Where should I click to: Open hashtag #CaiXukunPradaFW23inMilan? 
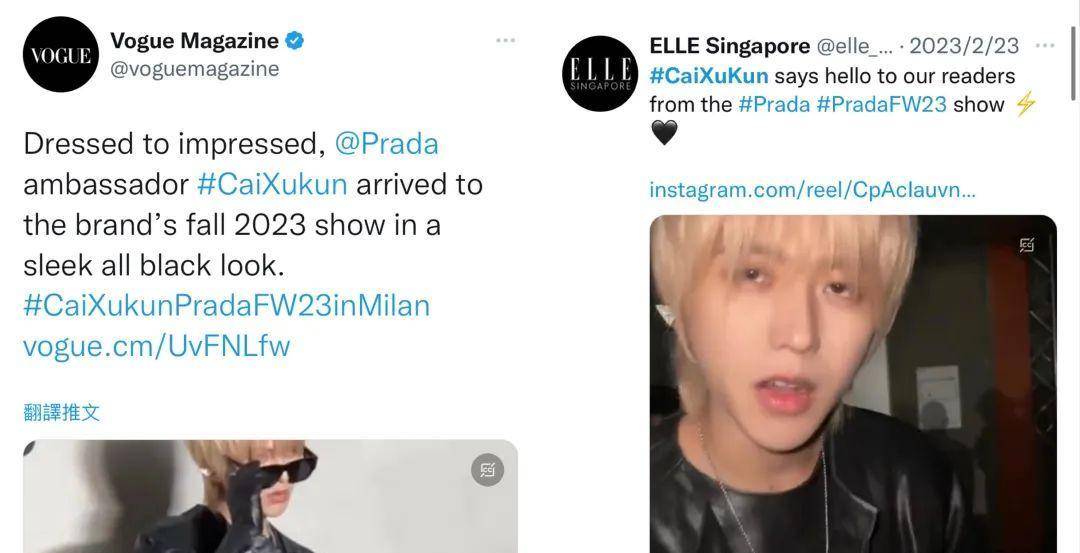[x=227, y=306]
